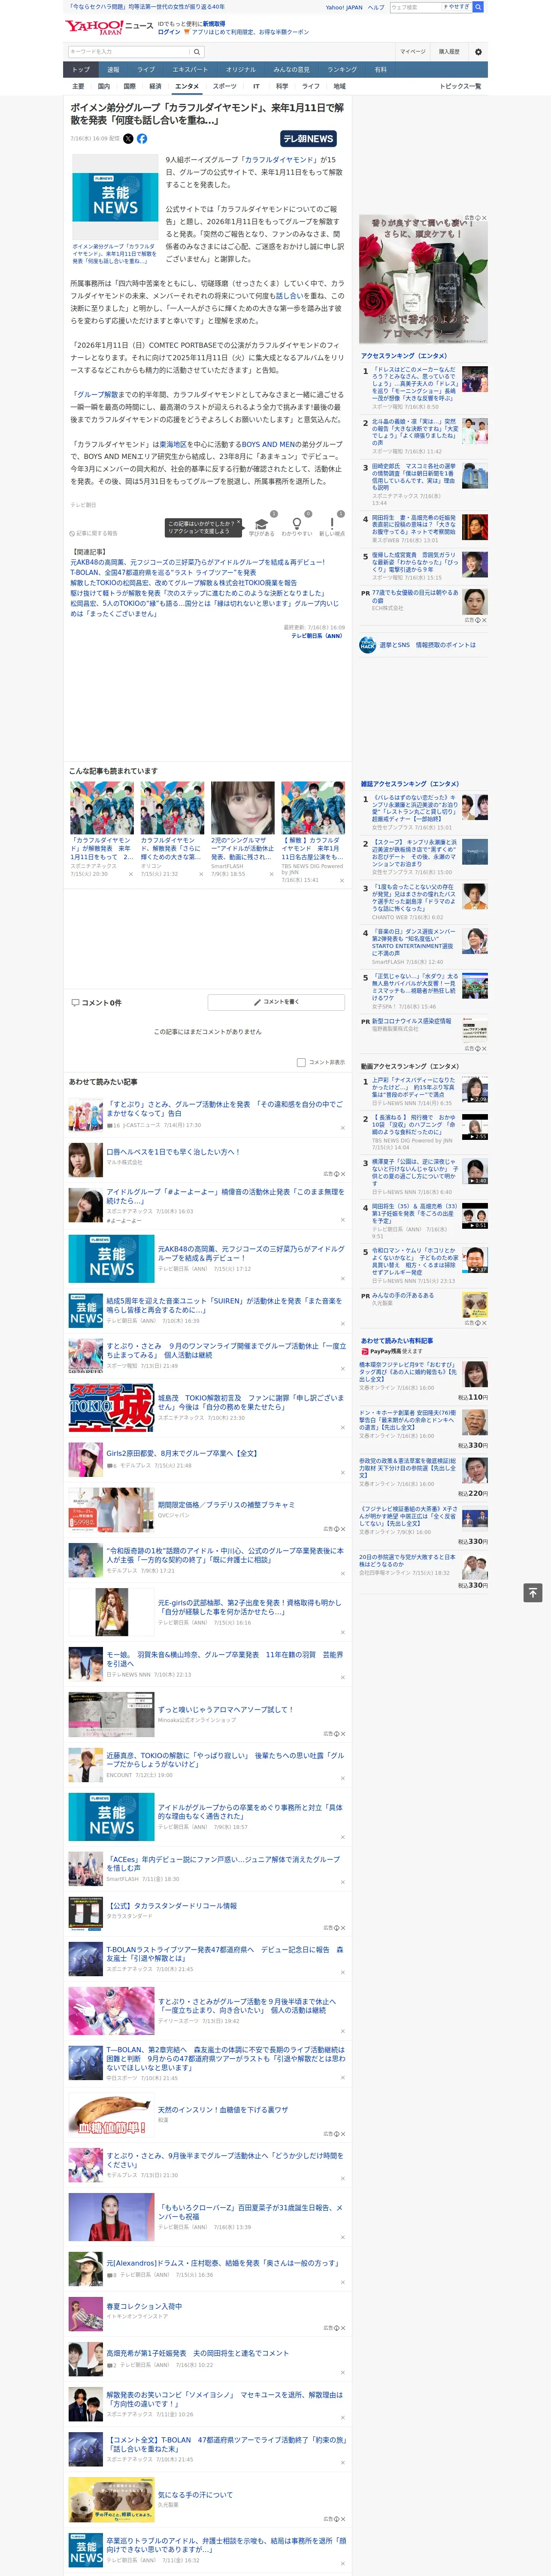Open the article's 芸能NEWS main thumbnail

(x=115, y=196)
